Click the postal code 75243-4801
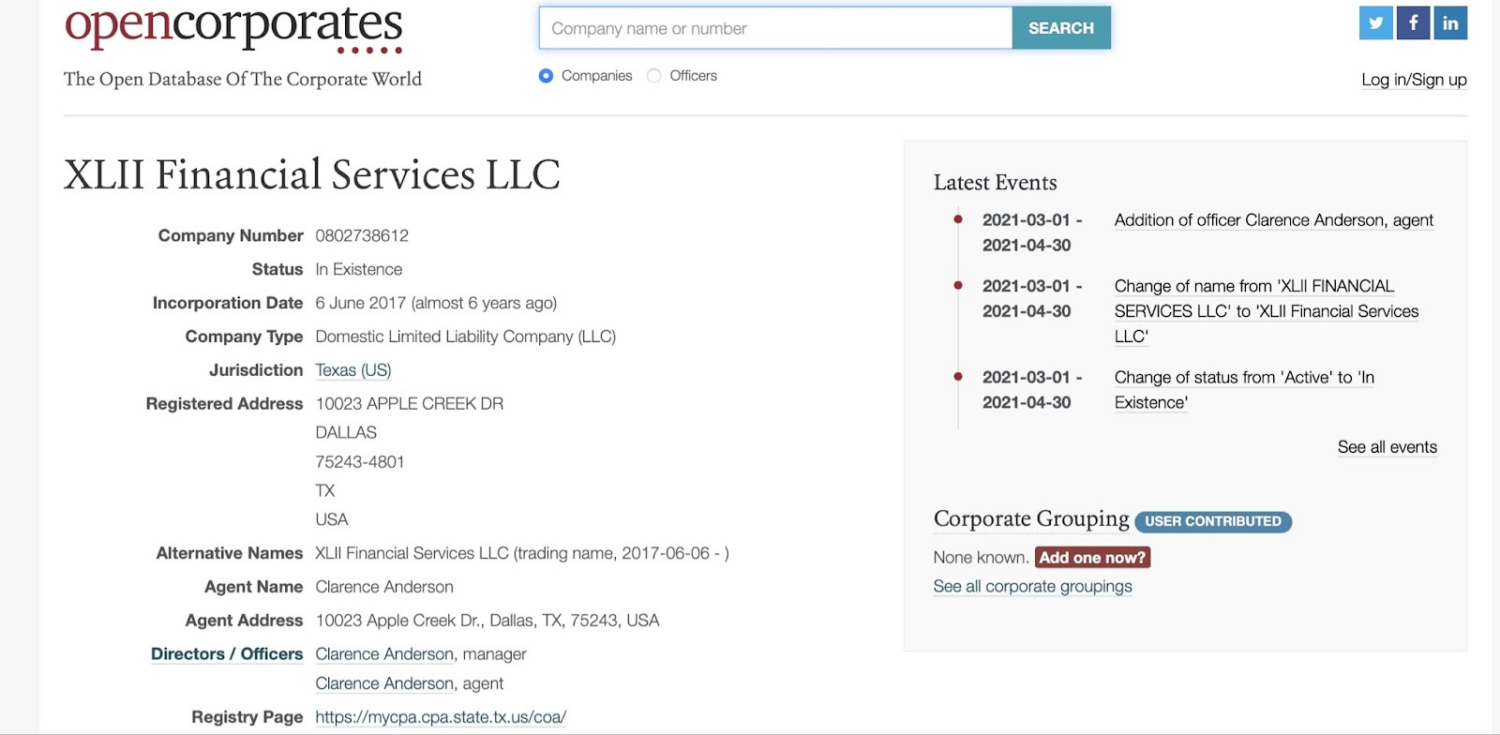The height and width of the screenshot is (735, 1500). (x=360, y=462)
